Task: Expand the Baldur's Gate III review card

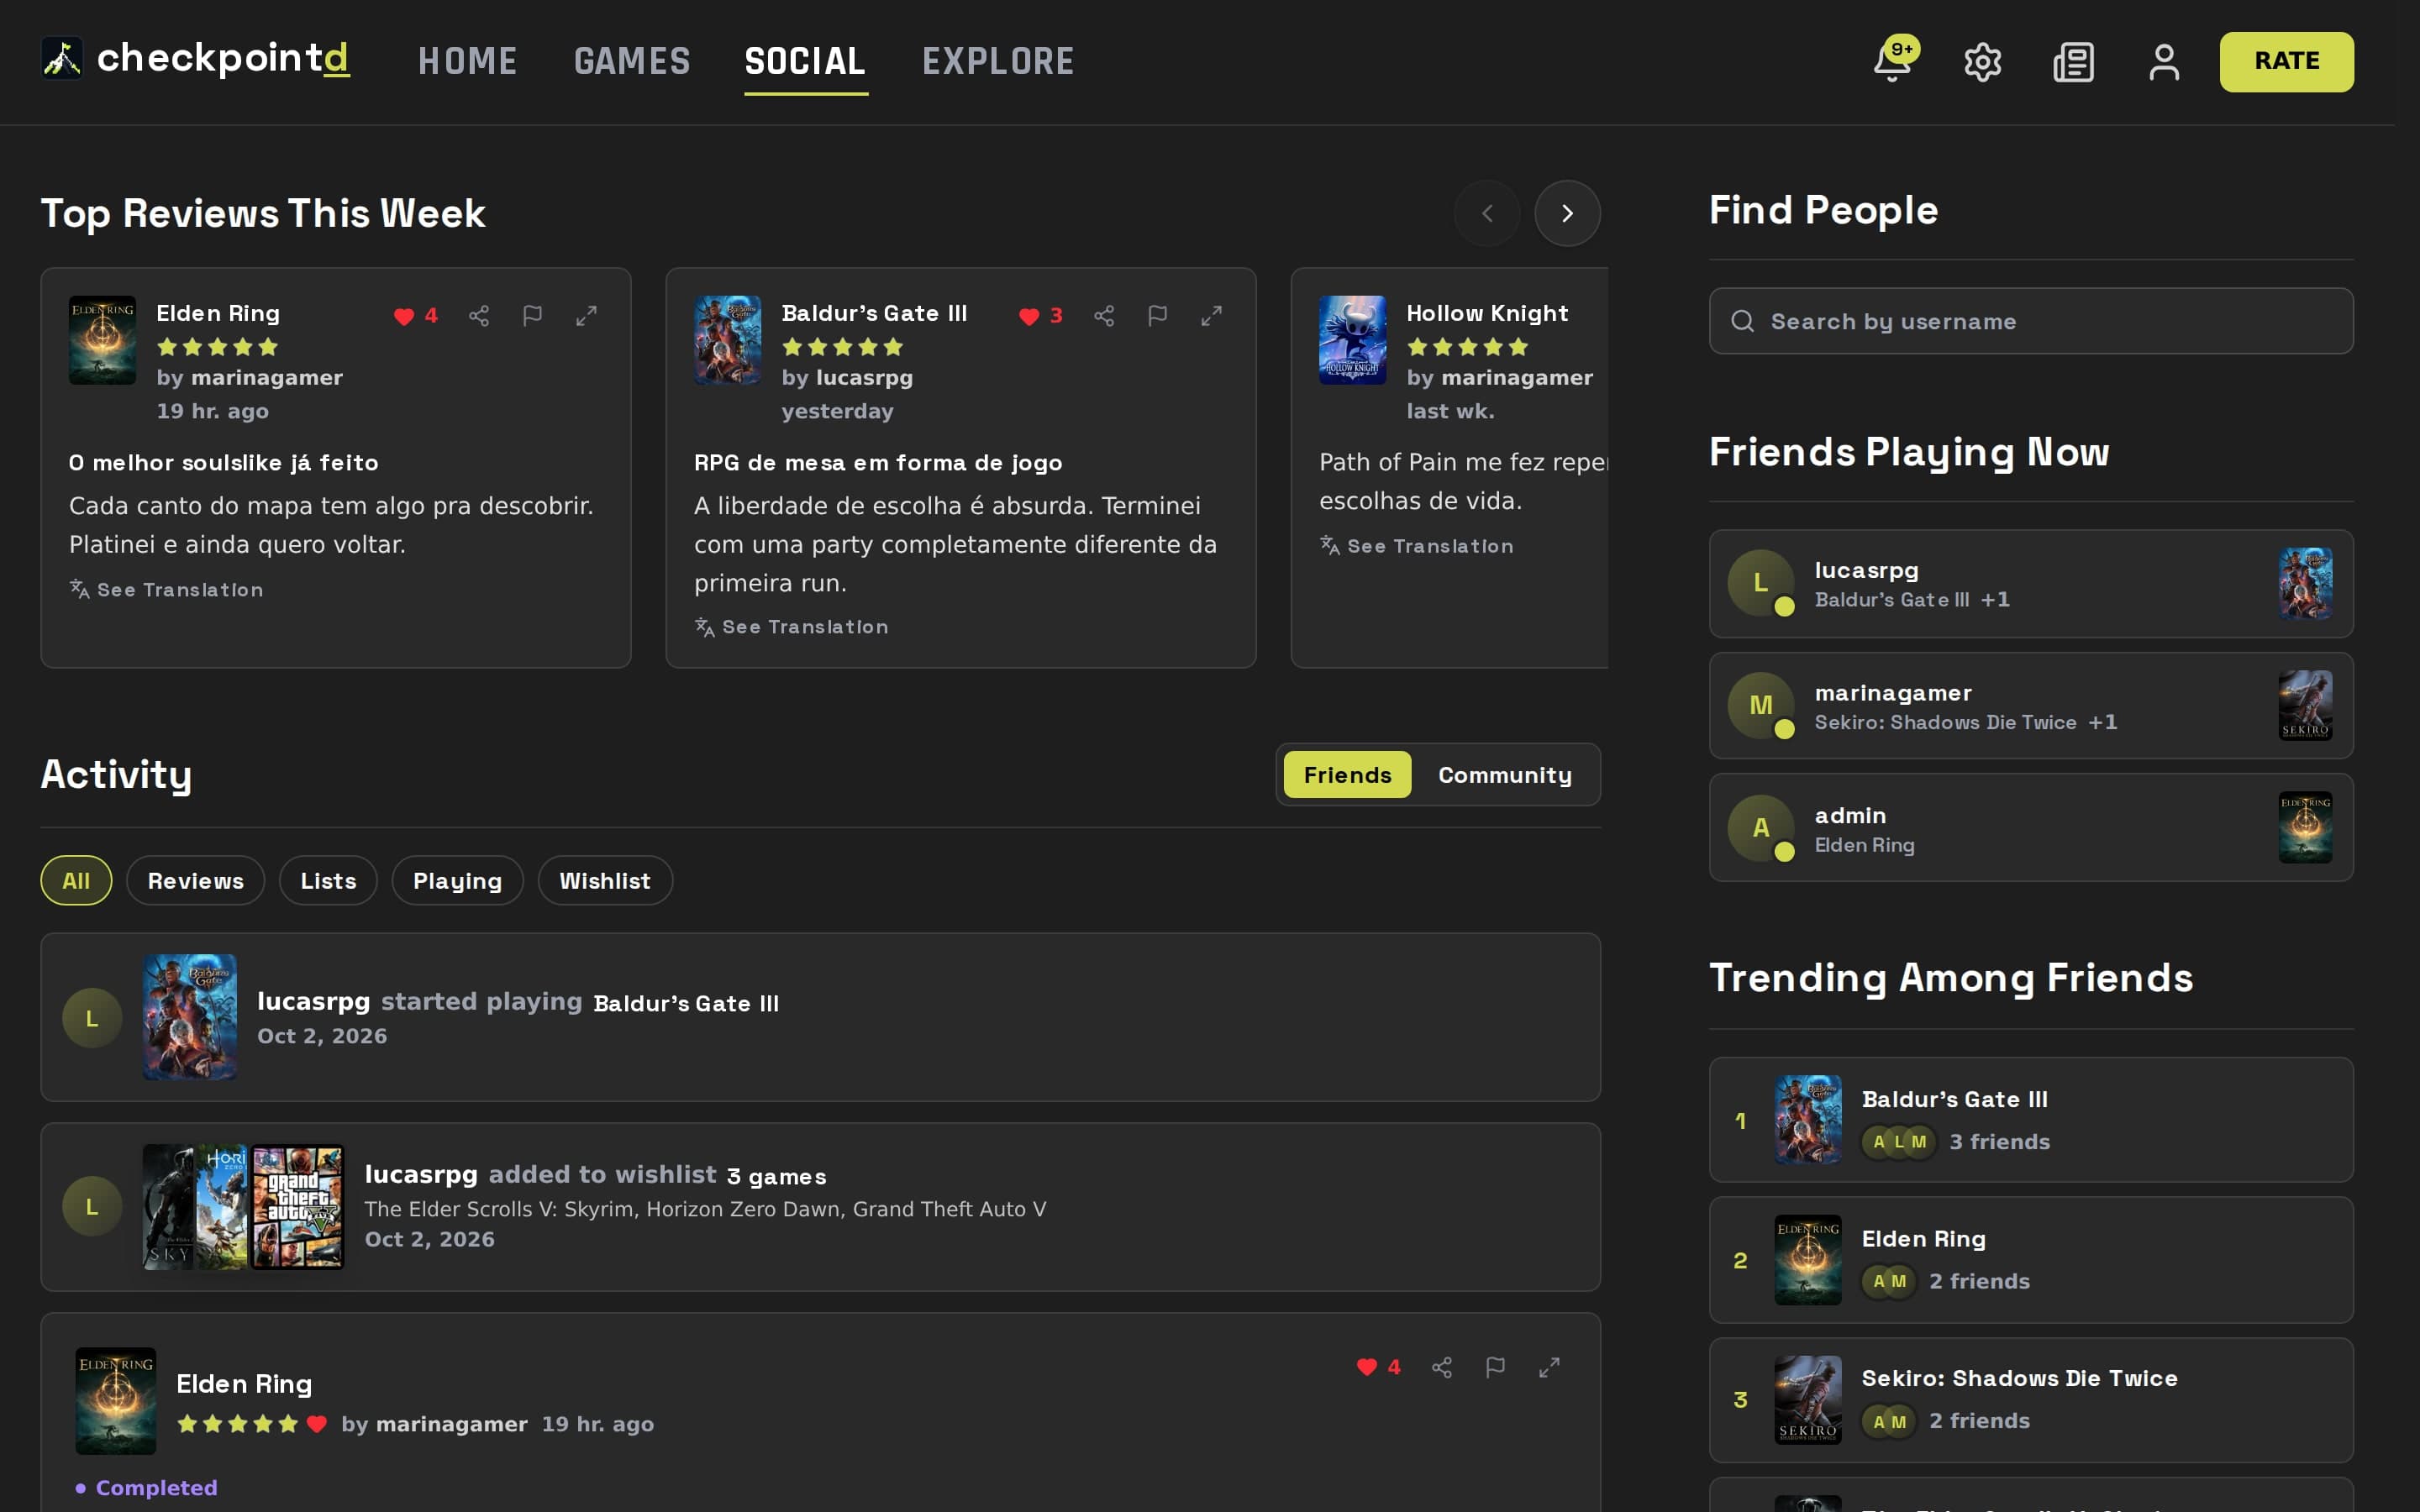Action: coord(1212,316)
